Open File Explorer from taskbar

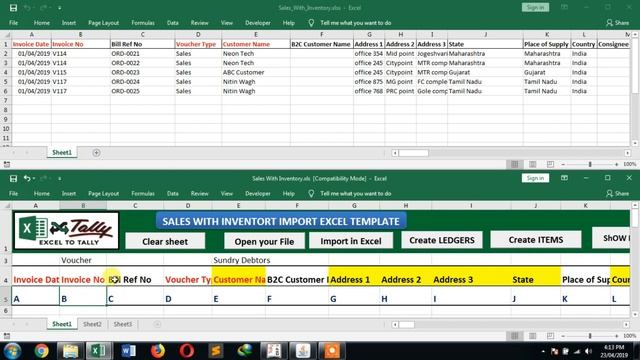(70, 351)
